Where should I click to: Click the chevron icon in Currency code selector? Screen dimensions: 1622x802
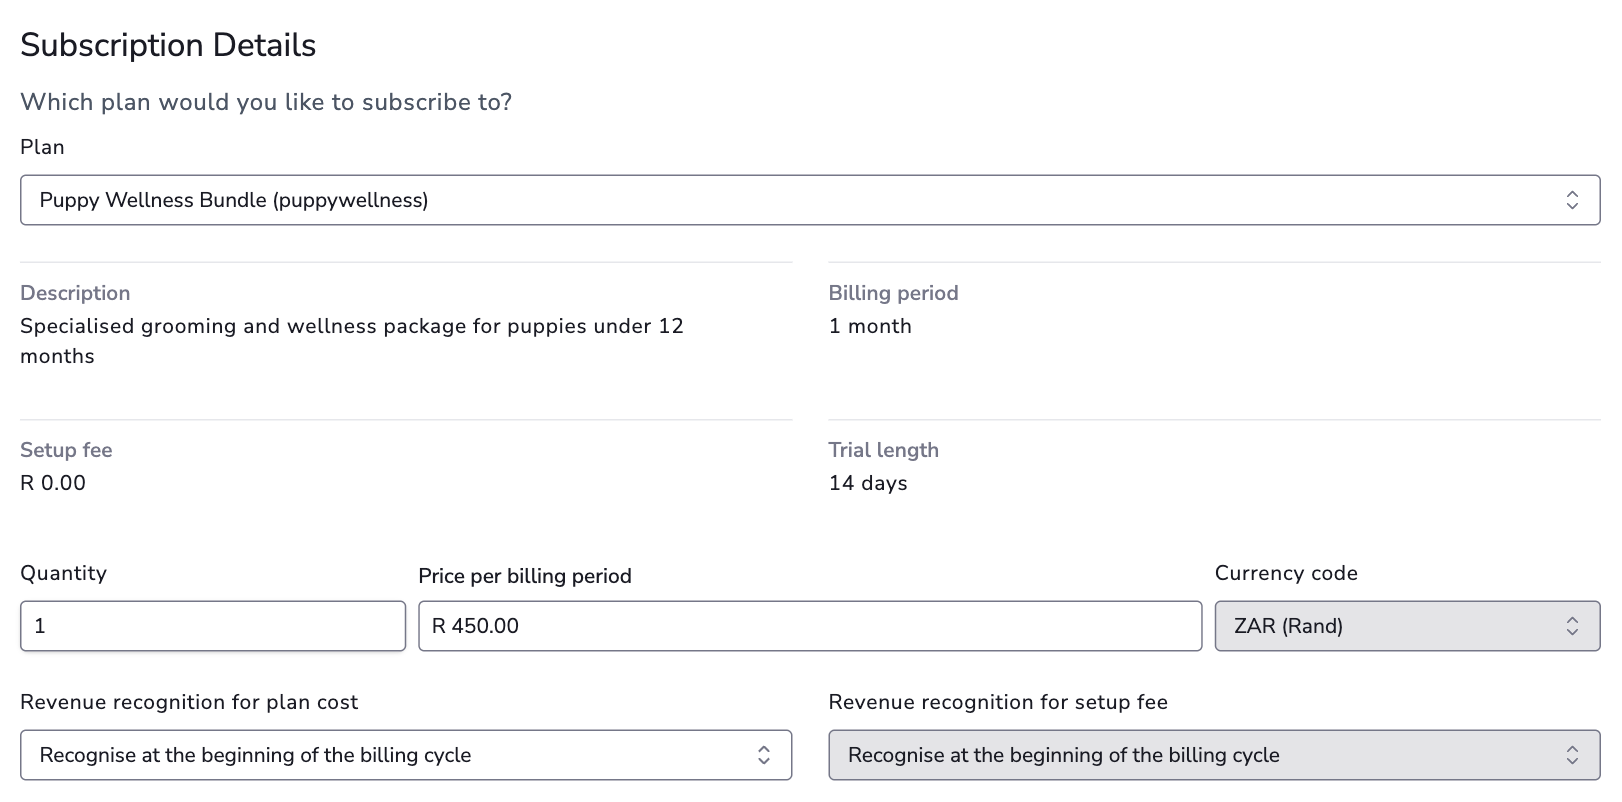1572,626
